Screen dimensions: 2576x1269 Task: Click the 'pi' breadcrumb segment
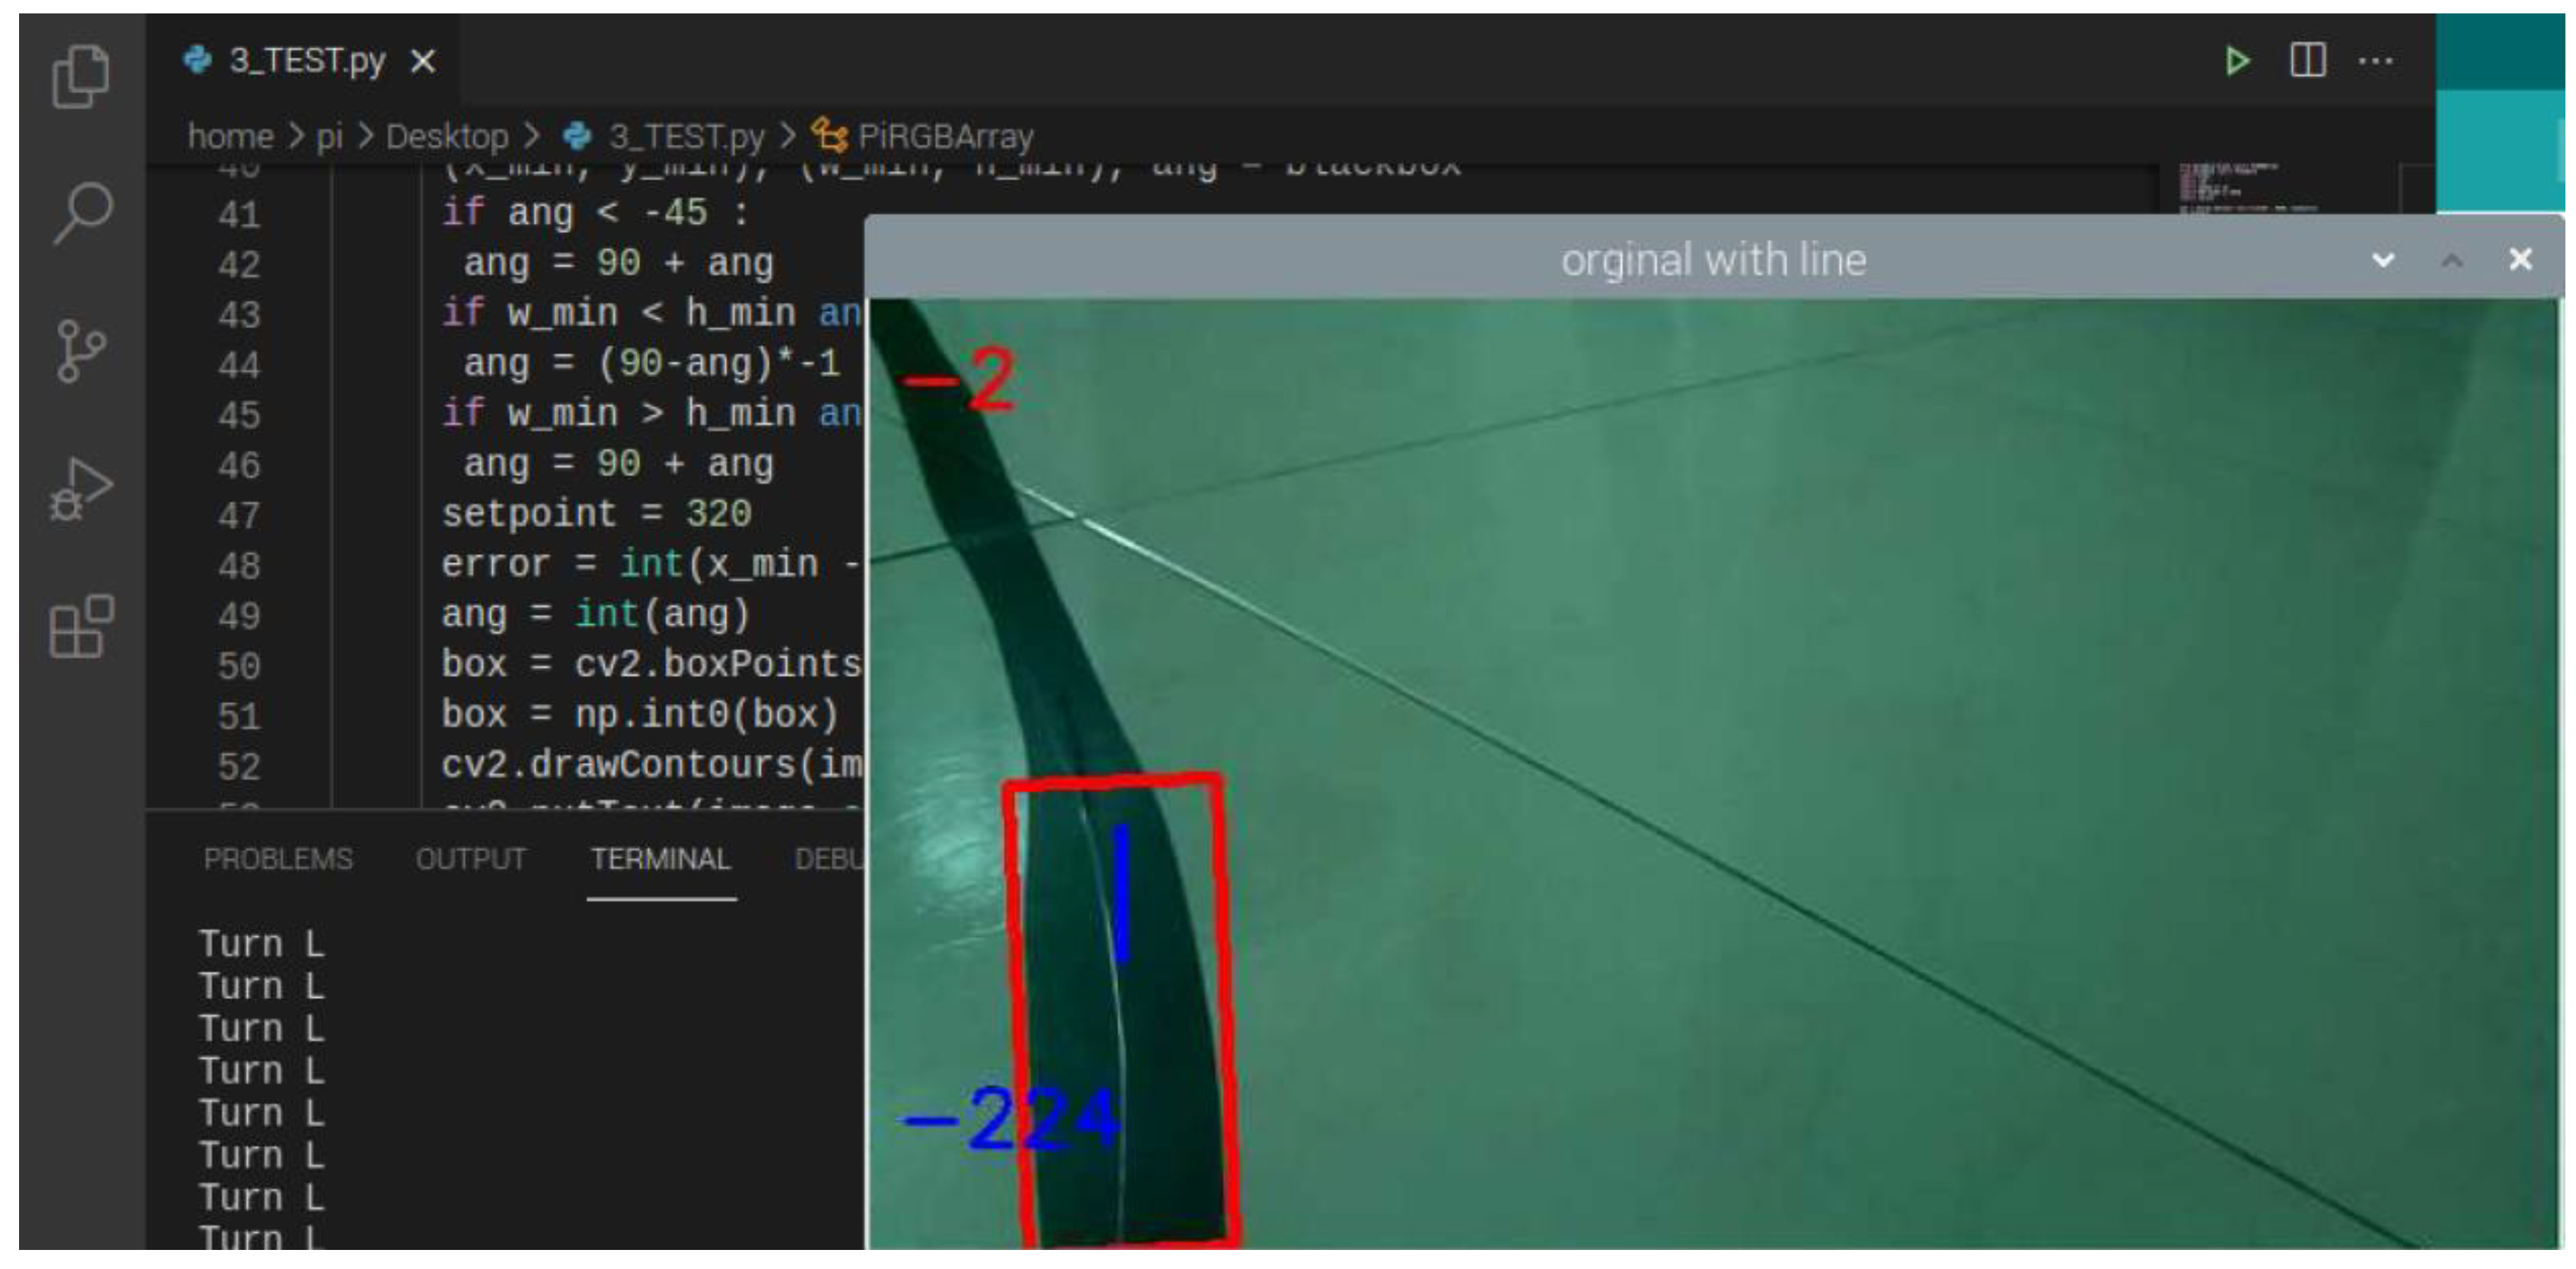(329, 136)
